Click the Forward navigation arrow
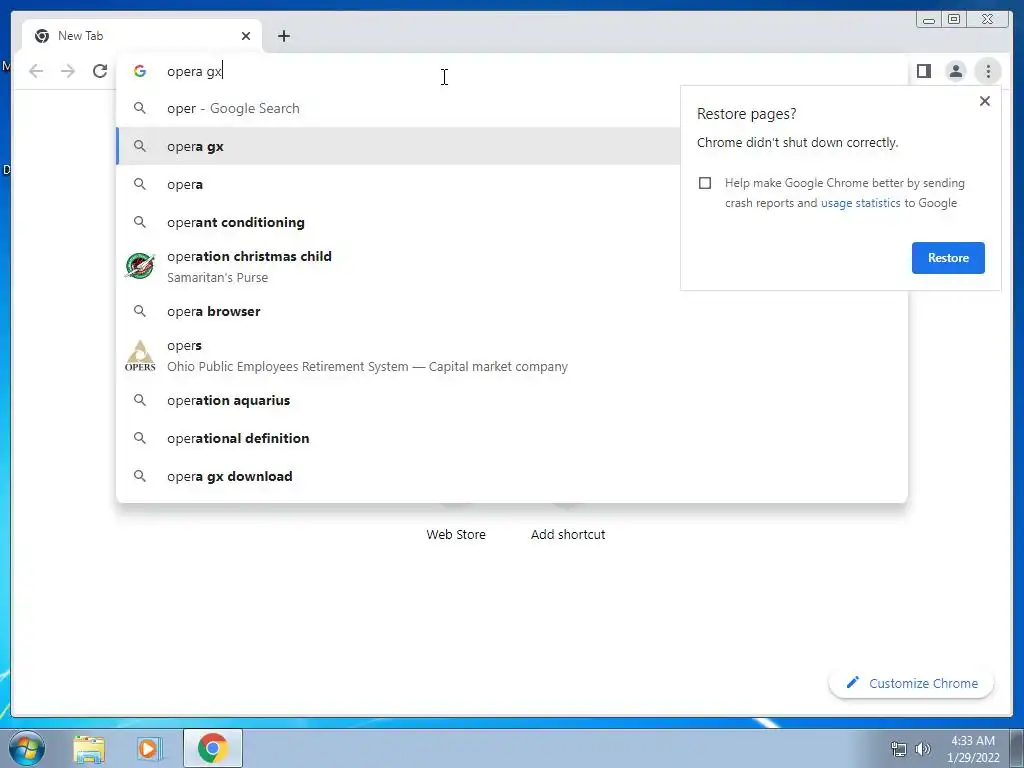Viewport: 1024px width, 768px height. 68,71
